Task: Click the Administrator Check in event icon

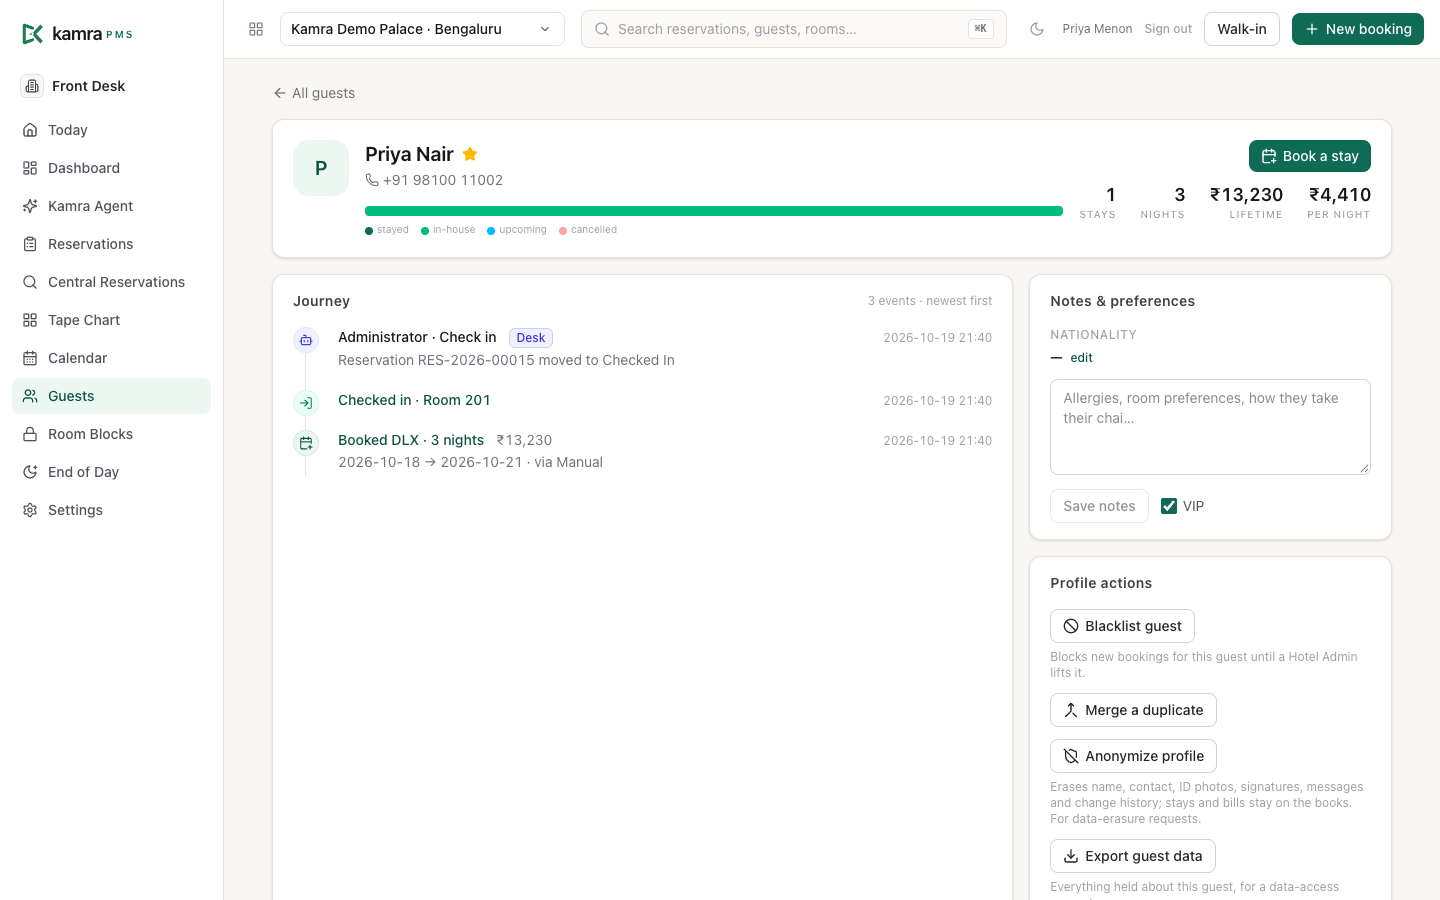Action: pyautogui.click(x=306, y=340)
